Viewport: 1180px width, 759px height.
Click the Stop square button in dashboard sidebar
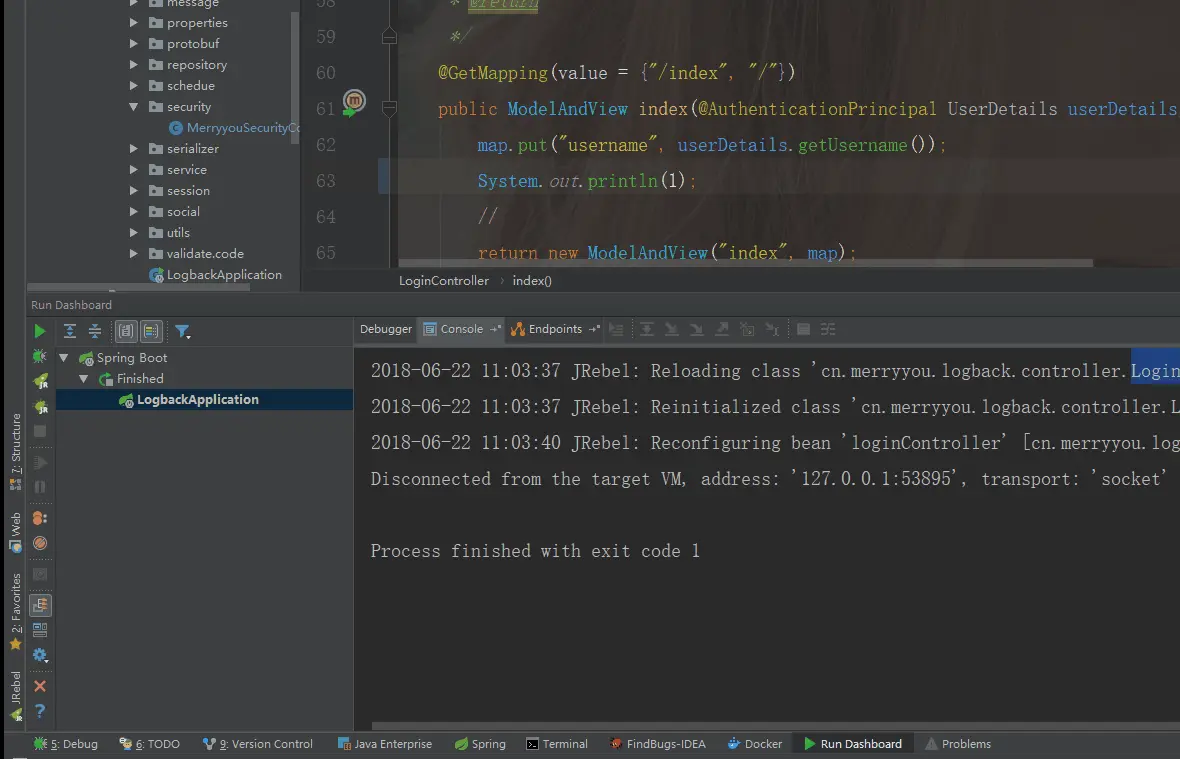(40, 431)
